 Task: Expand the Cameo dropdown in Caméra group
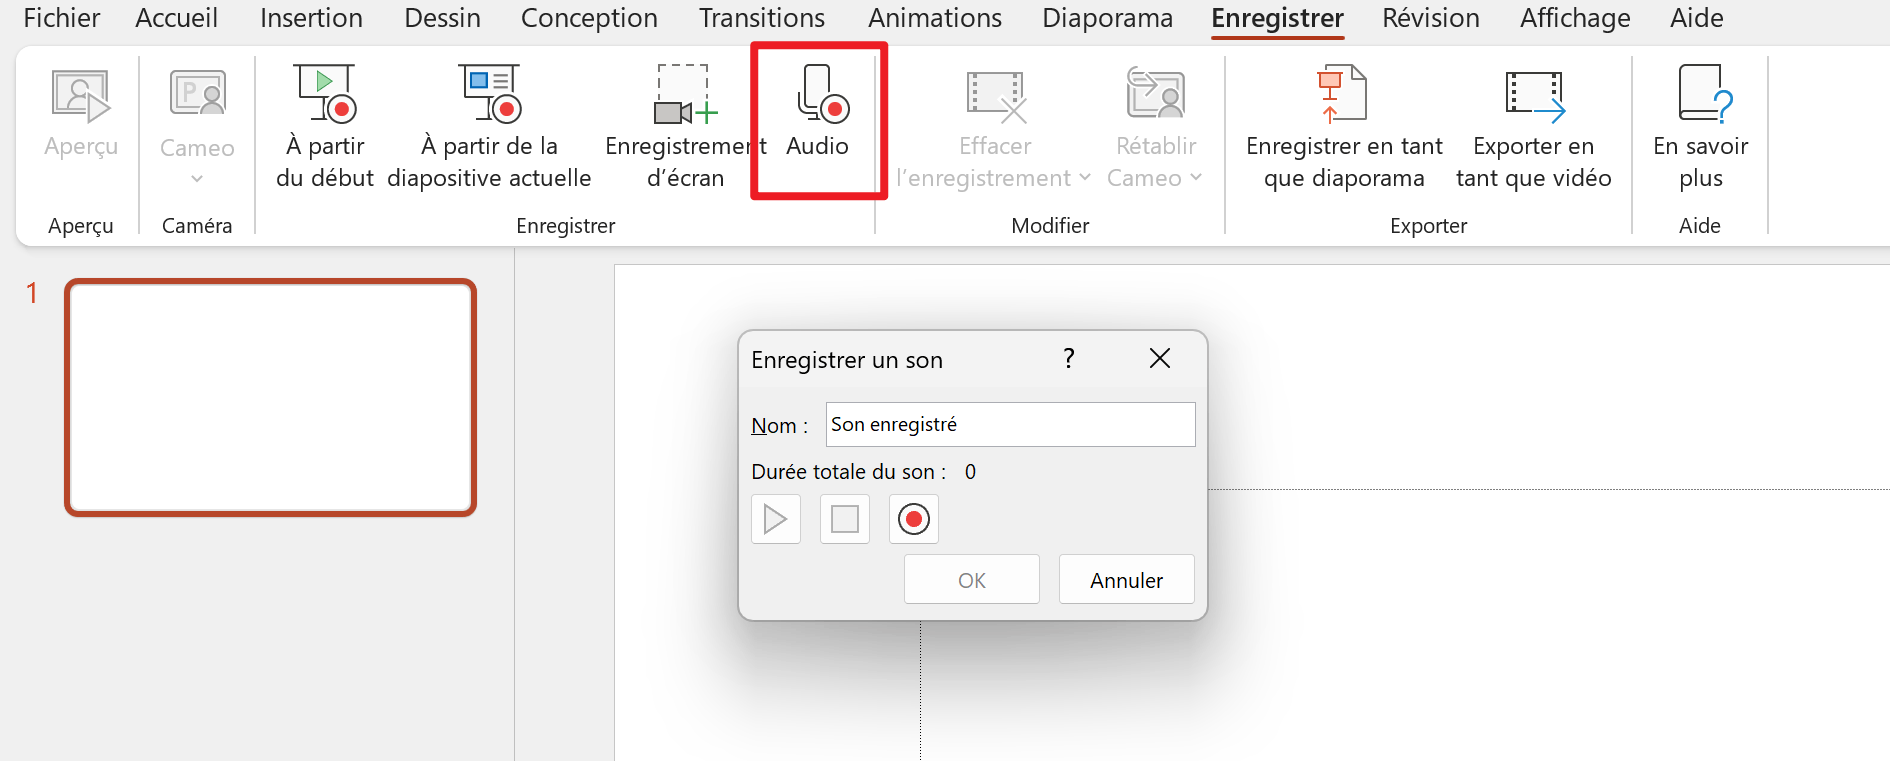click(197, 179)
